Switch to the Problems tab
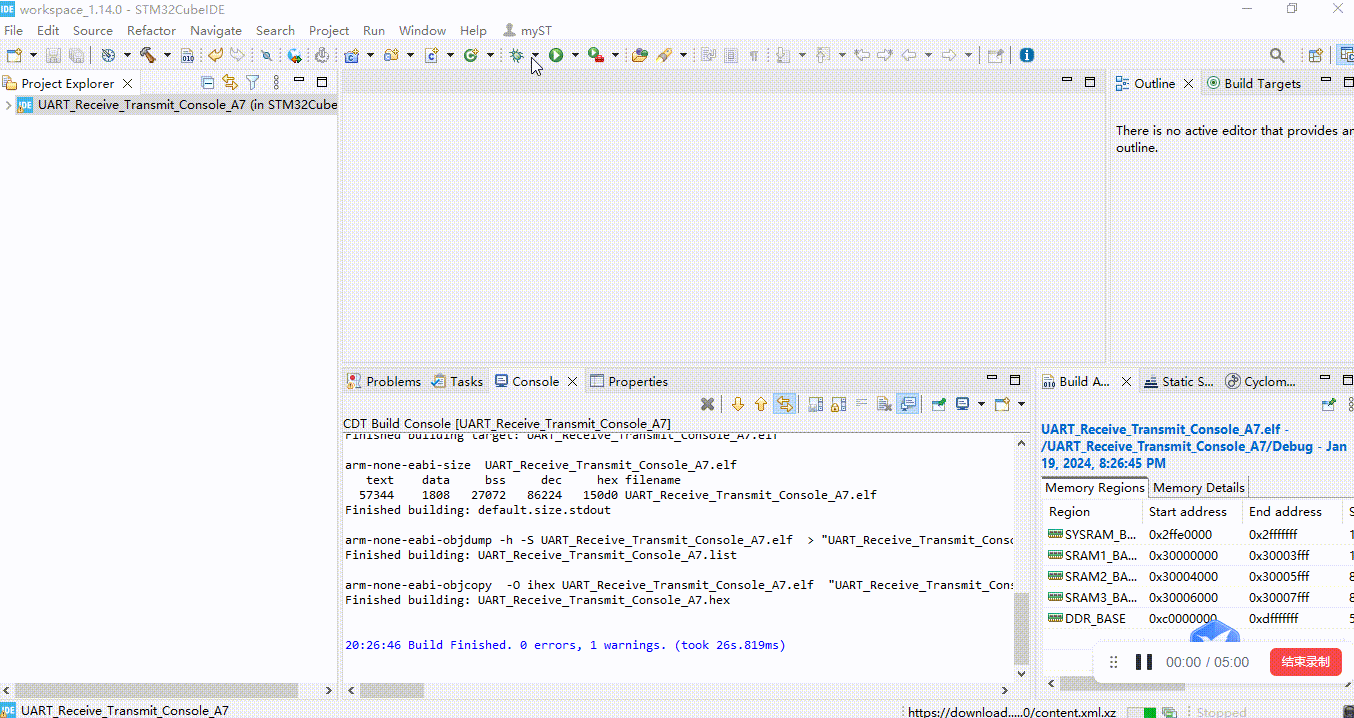This screenshot has width=1354, height=718. pos(384,381)
